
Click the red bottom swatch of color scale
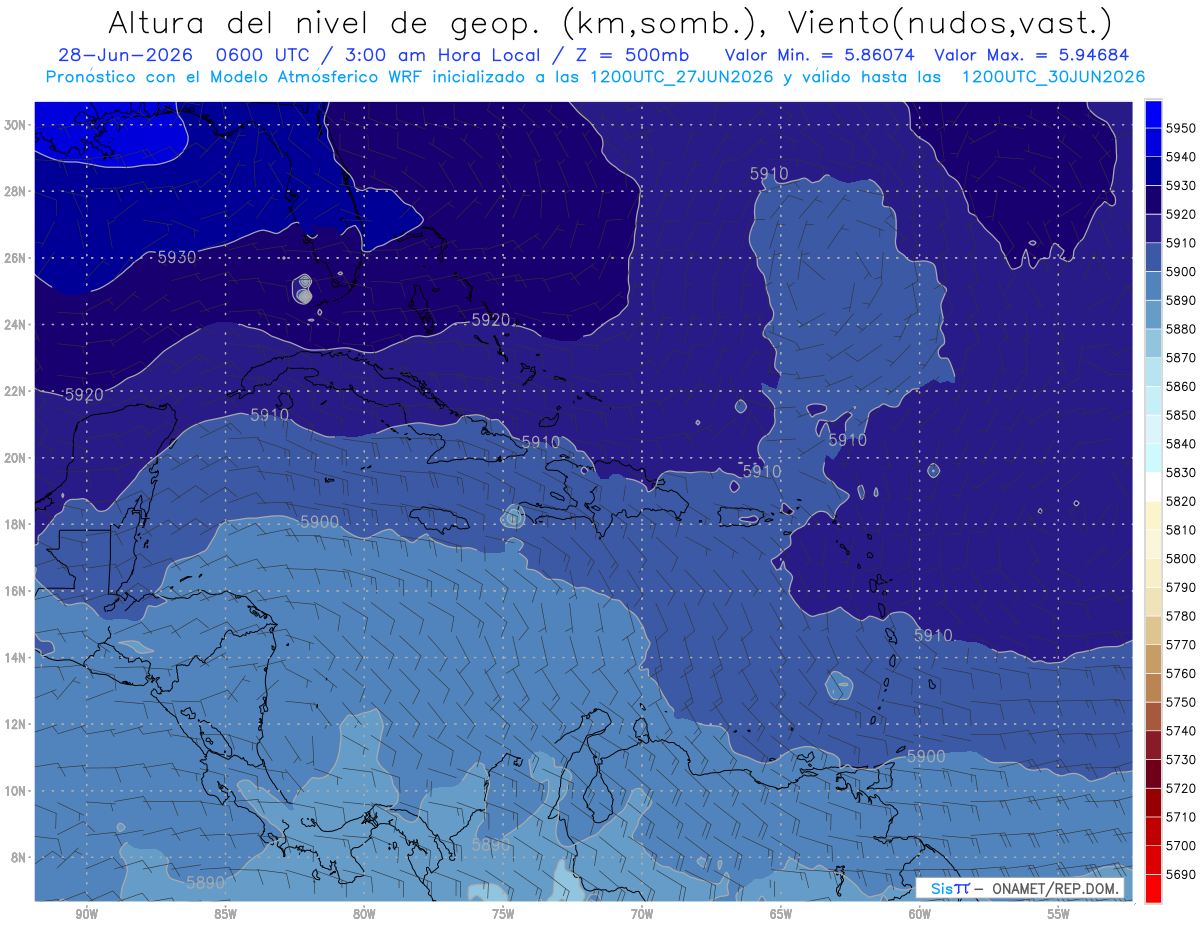pos(1153,889)
